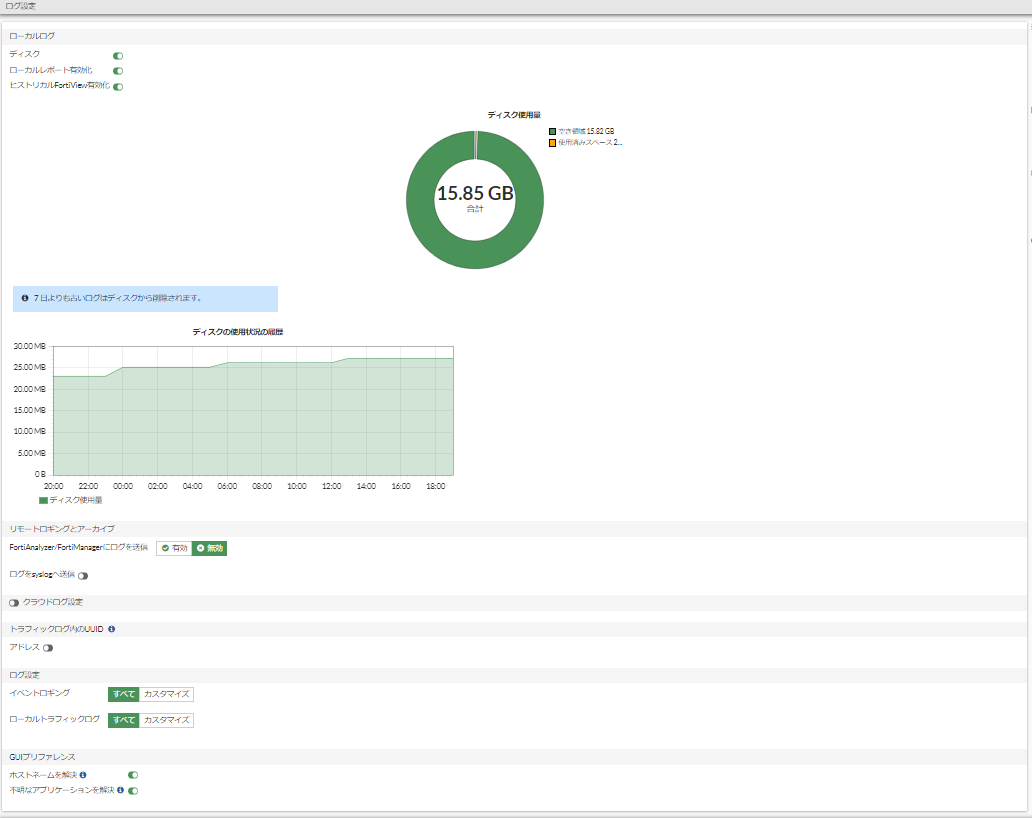The image size is (1032, 818).
Task: Click the FortiAnalyzer/FortiManagerにログを送信 label
Action: click(78, 548)
